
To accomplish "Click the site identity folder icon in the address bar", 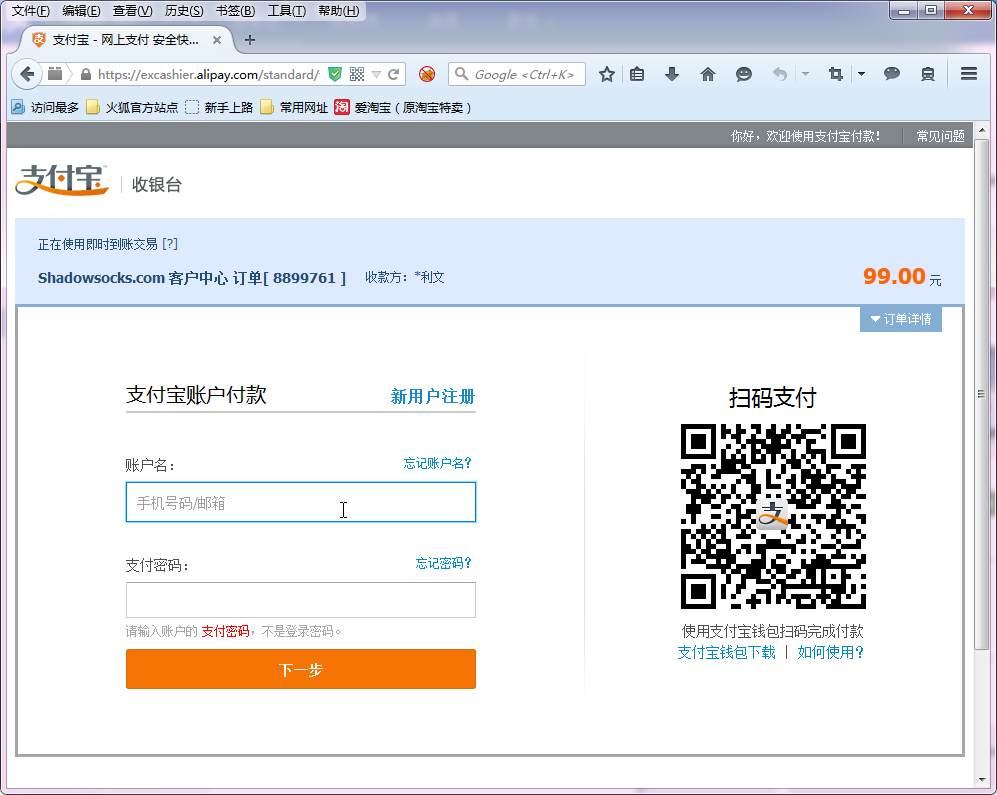I will [55, 74].
